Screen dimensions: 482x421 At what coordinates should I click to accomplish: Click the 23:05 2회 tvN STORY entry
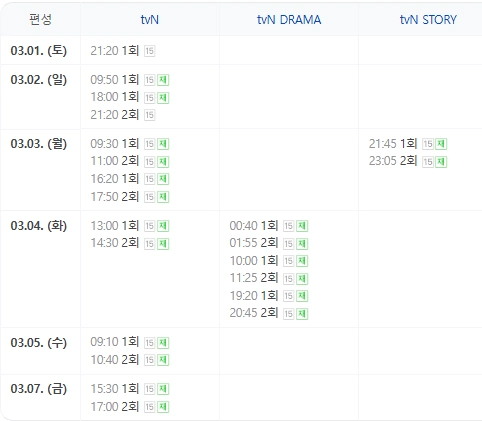[393, 161]
